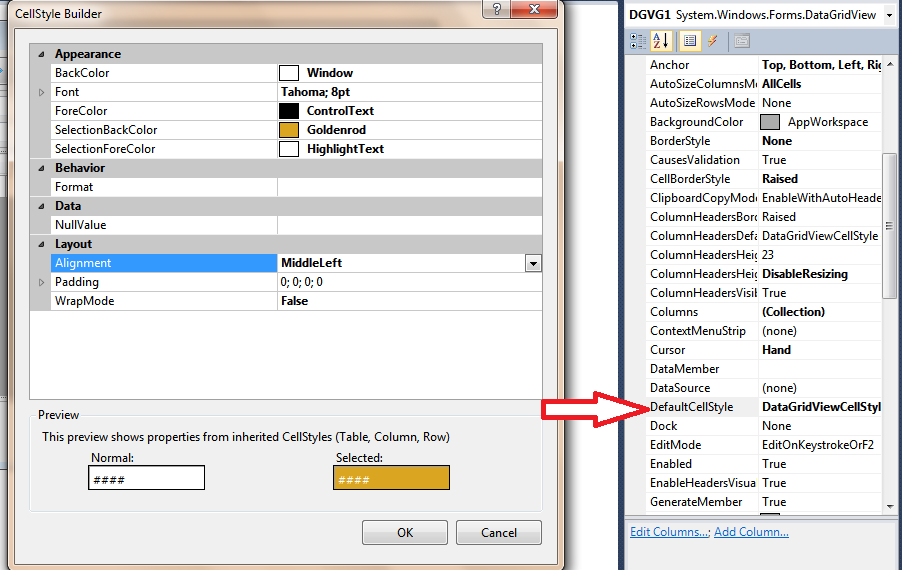Show the Properties list page
This screenshot has height=570, width=902.
(689, 41)
